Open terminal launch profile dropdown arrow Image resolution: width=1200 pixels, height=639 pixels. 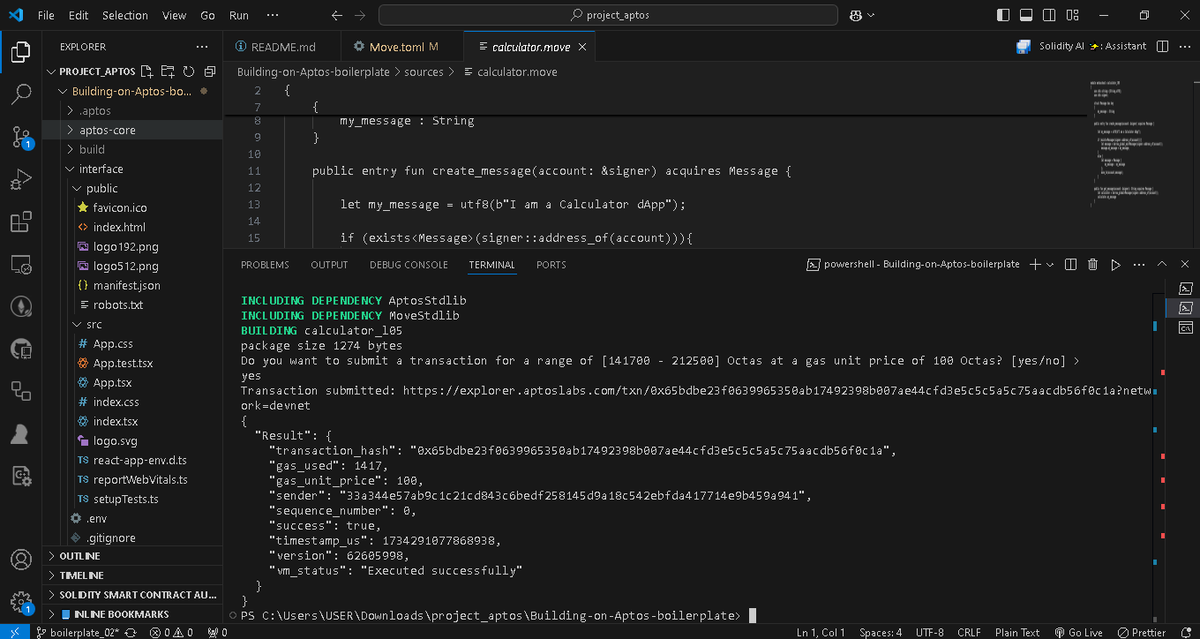[x=1050, y=264]
